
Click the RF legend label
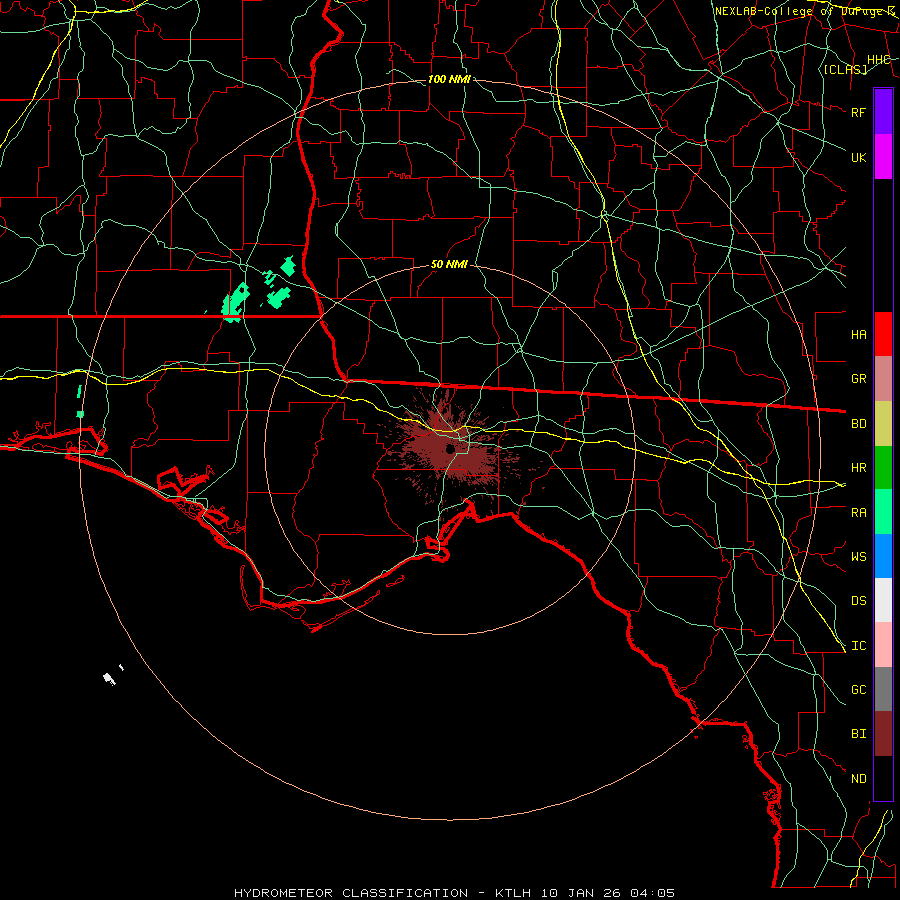coord(858,112)
